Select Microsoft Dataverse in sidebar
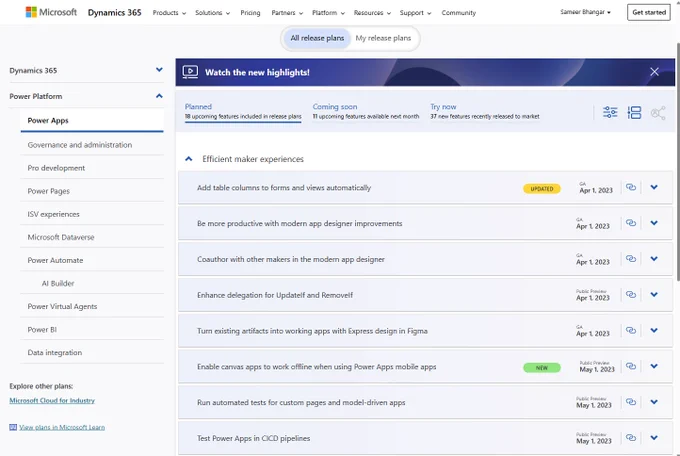Screen dimensions: 680x456 (x=92, y=237)
